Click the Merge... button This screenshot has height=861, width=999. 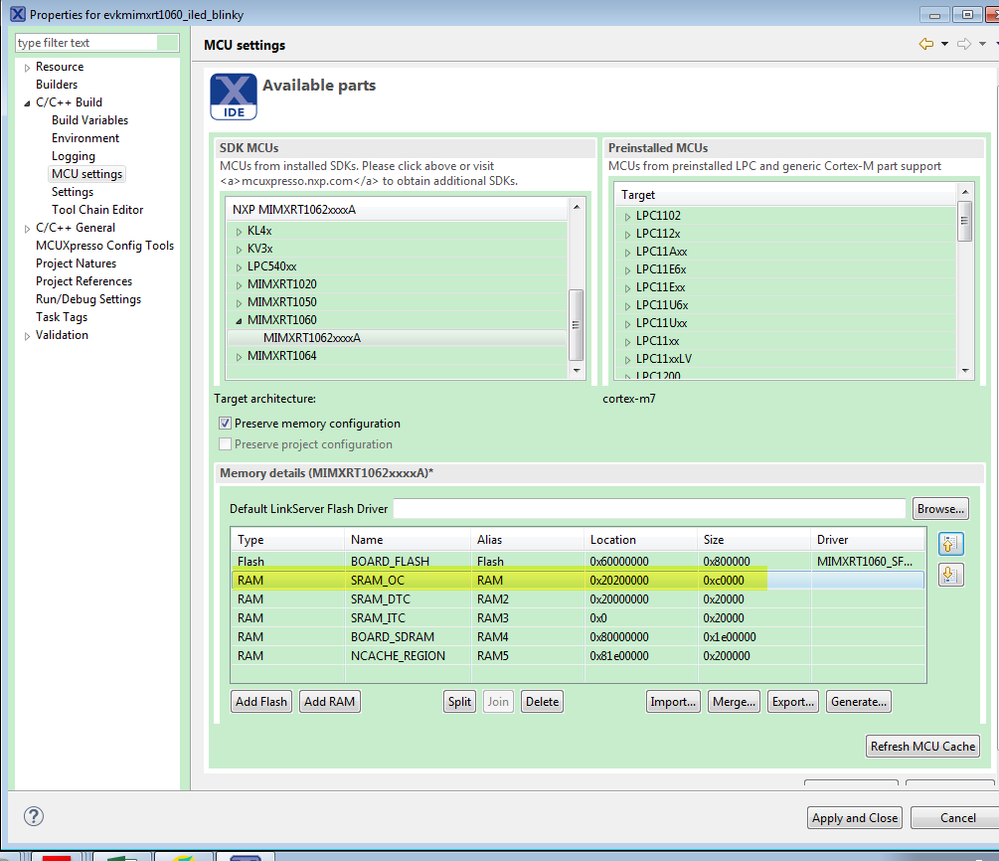734,702
